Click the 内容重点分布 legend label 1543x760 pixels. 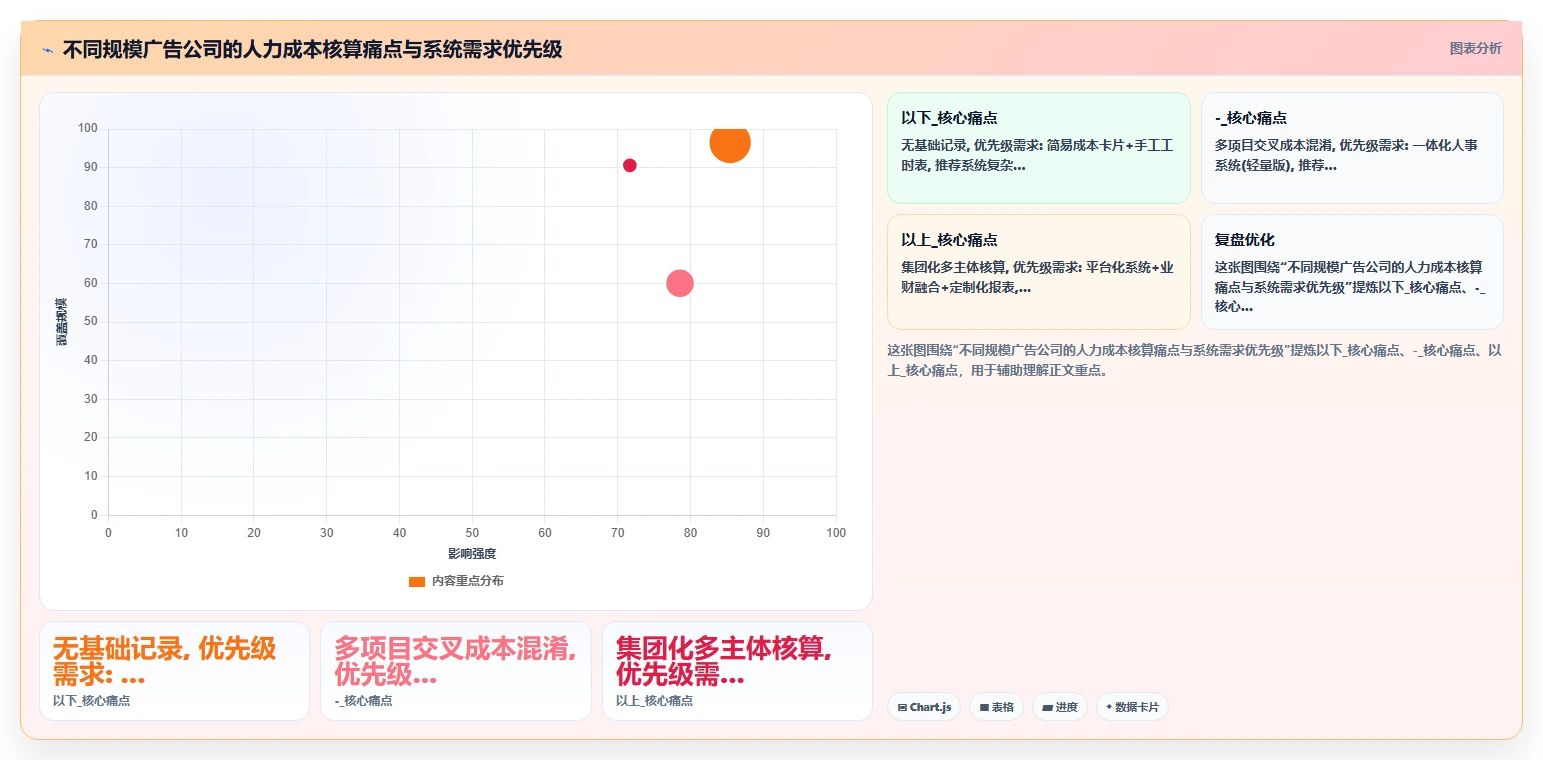[x=468, y=581]
